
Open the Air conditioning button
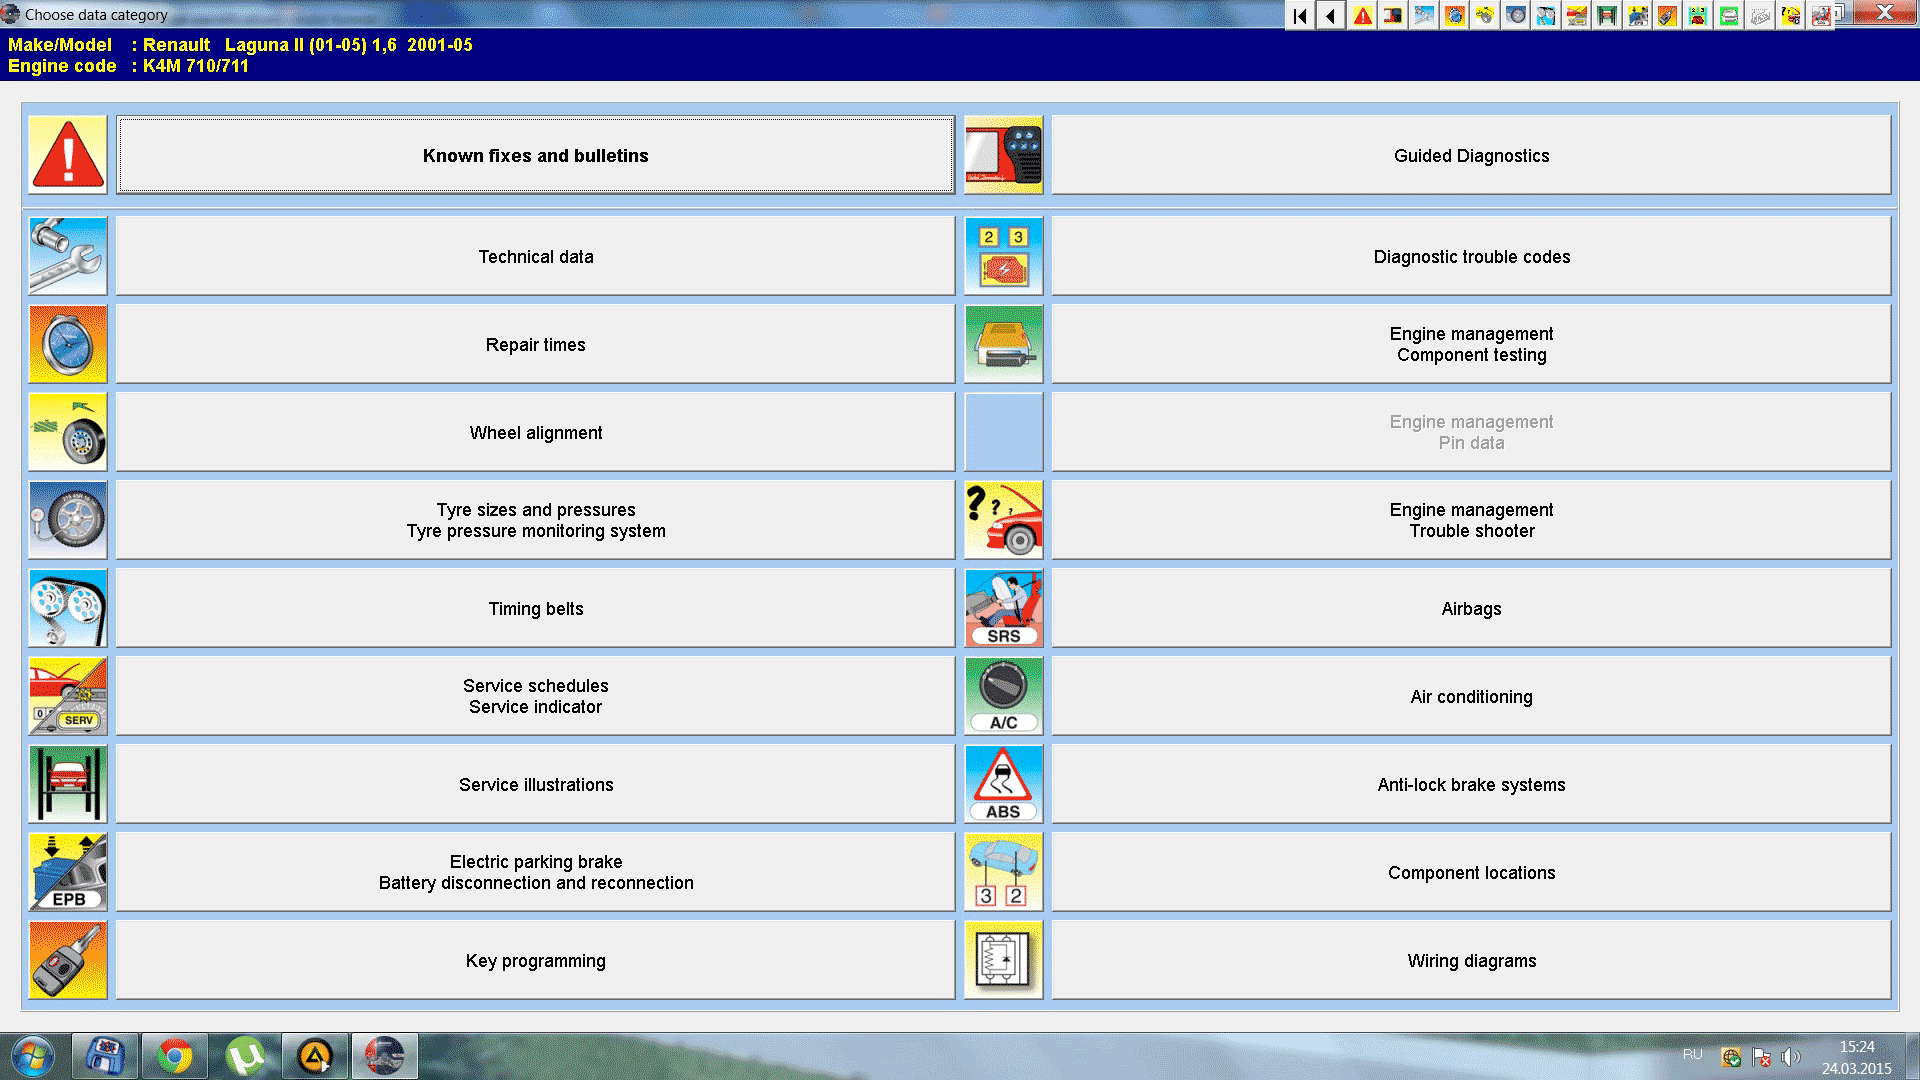point(1471,696)
